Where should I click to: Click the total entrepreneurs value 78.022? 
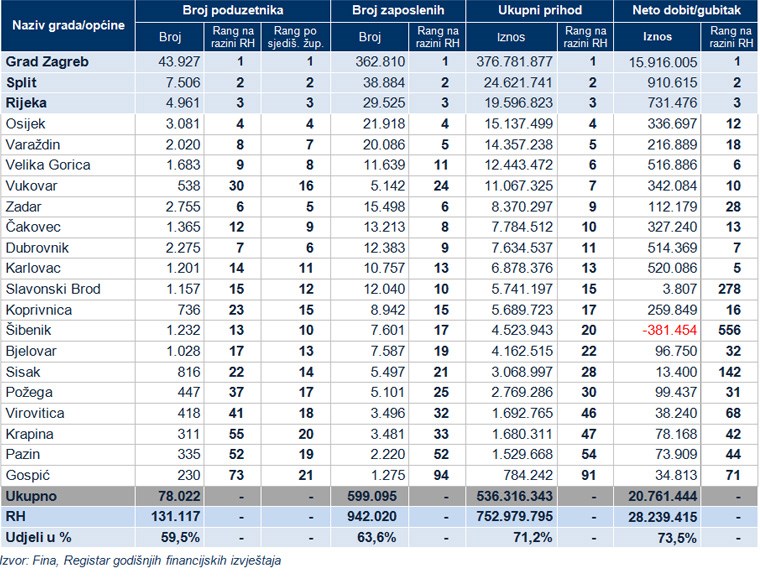(179, 496)
